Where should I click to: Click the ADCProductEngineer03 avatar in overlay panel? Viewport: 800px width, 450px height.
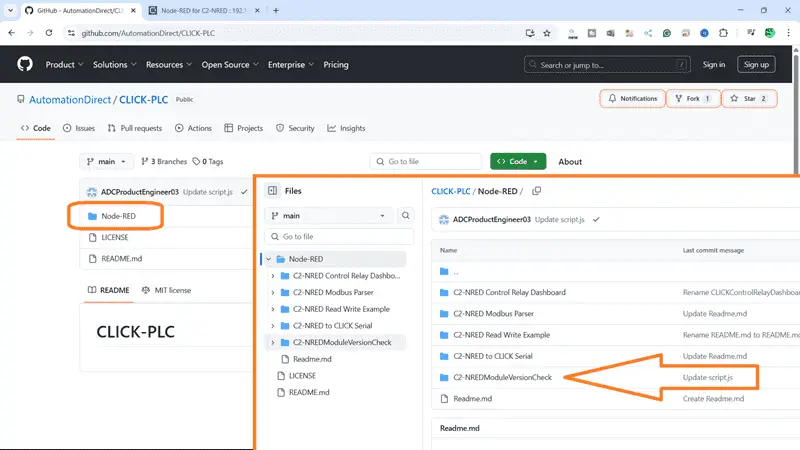[x=444, y=219]
